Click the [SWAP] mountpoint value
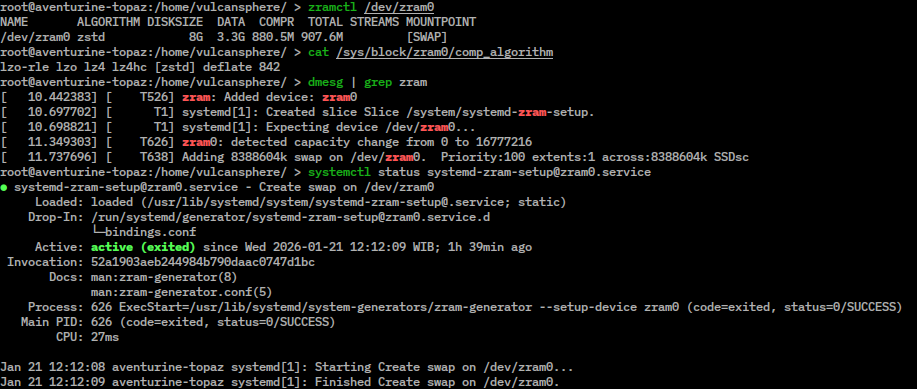Image resolution: width=917 pixels, height=389 pixels. [427, 37]
